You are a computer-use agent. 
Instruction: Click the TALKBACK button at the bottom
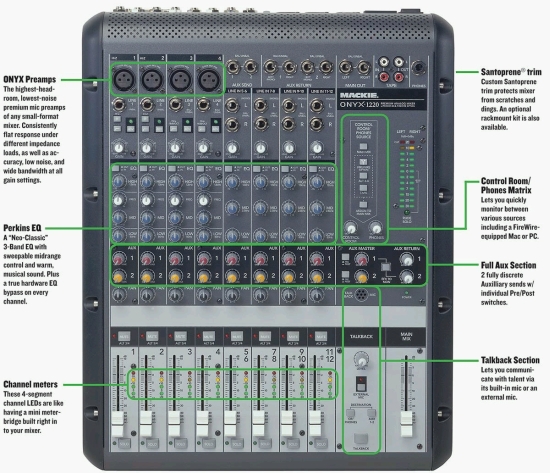(361, 439)
